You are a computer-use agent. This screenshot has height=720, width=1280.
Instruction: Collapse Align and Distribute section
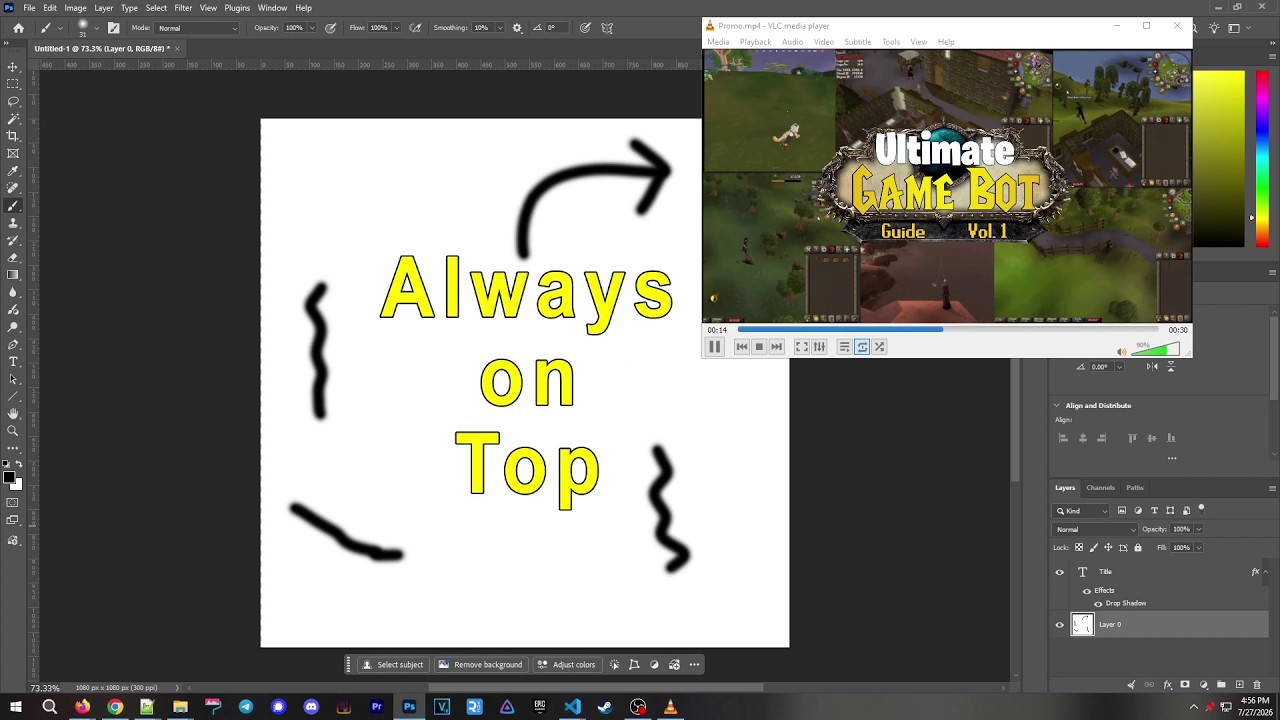(1057, 405)
